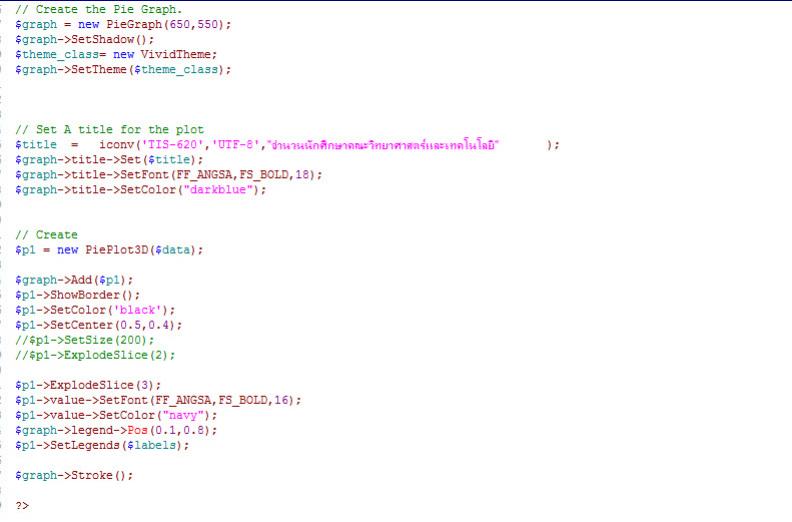
Task: Click the line "$graph->SetTheme($theme_class);"
Action: [x=123, y=69]
